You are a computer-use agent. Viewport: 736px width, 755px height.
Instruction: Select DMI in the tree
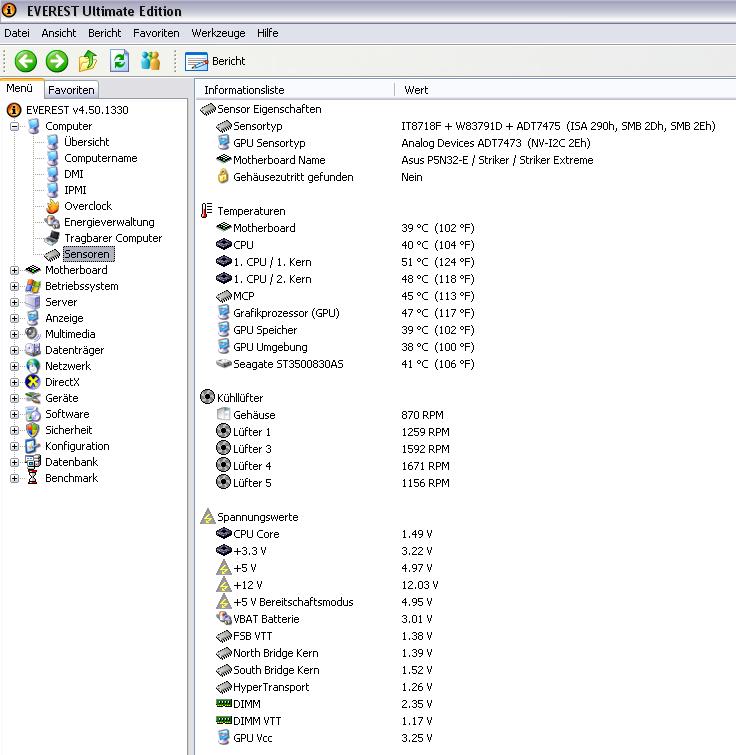[74, 174]
